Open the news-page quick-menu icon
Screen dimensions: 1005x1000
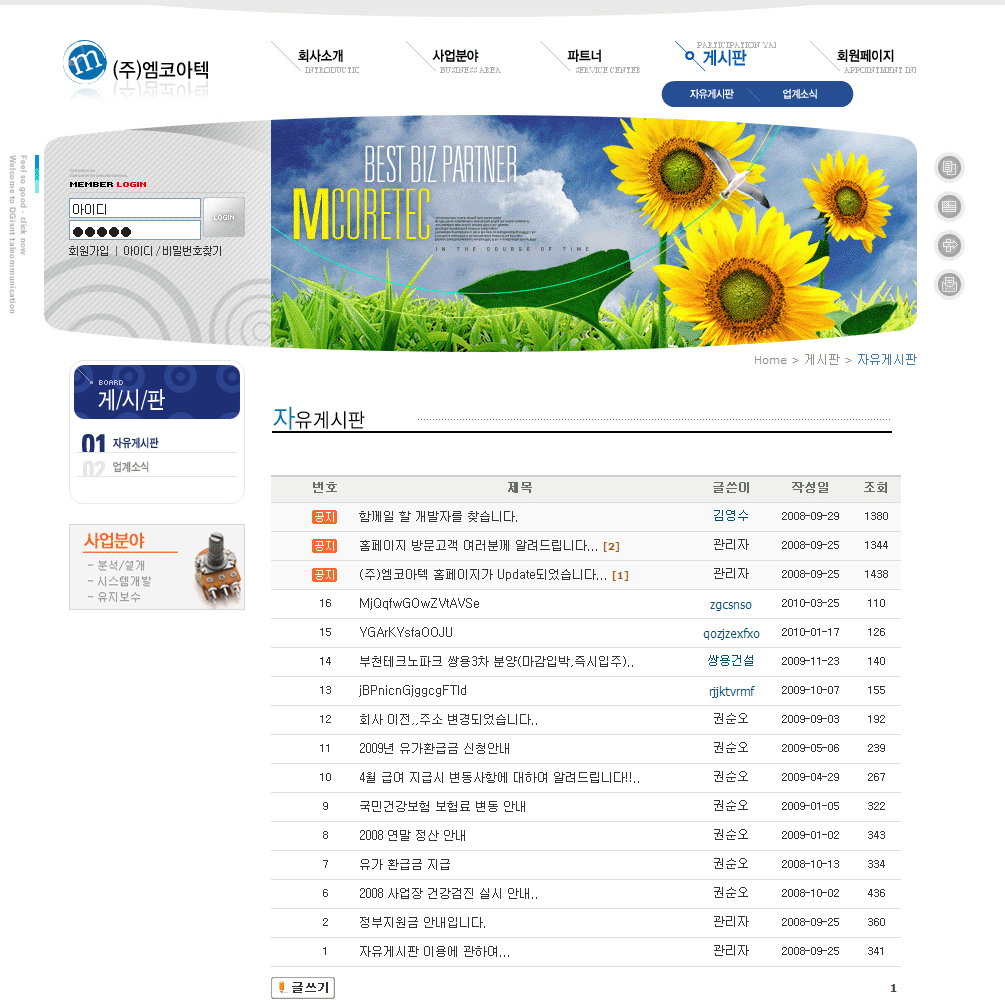click(949, 206)
